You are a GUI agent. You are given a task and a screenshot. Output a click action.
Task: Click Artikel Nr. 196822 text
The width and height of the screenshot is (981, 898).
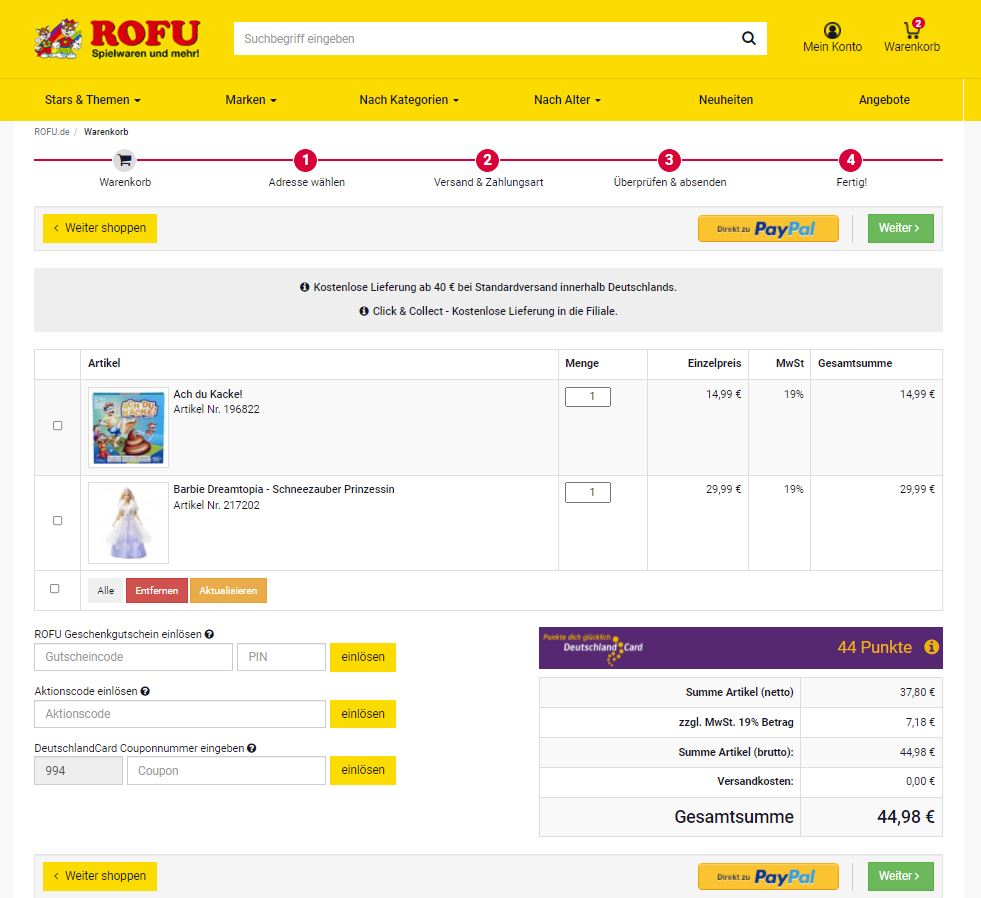tap(216, 409)
